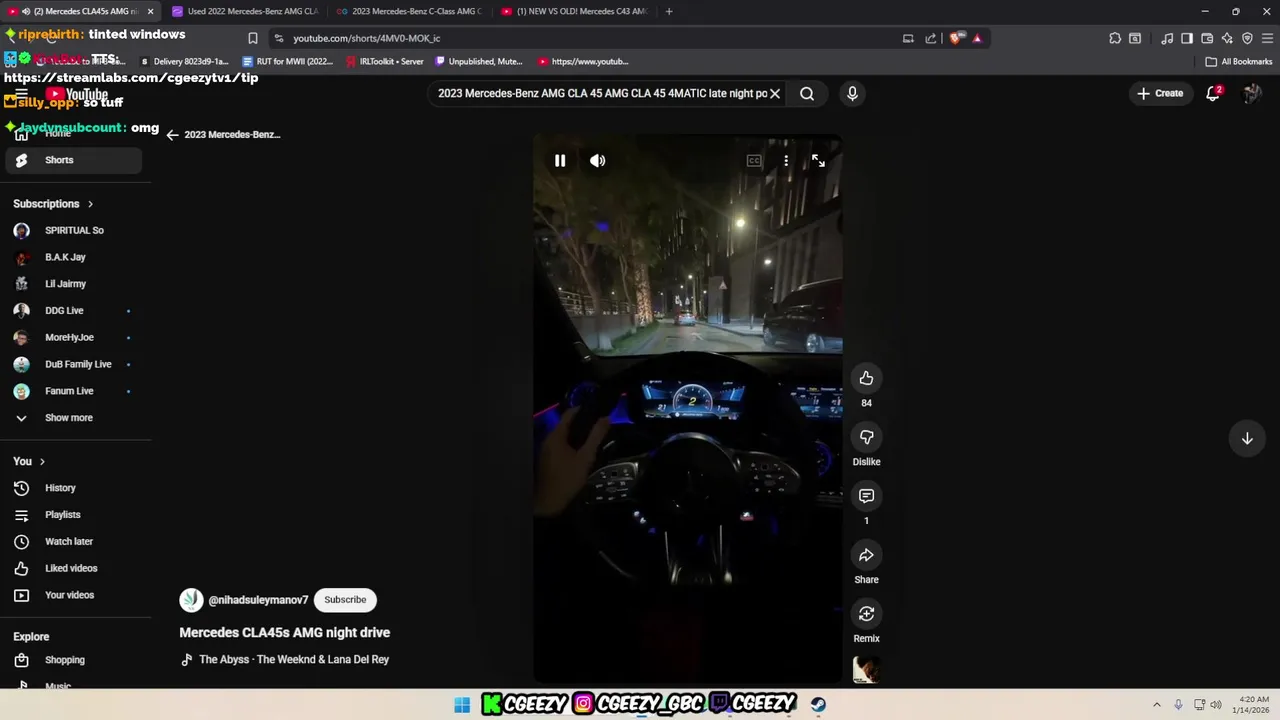This screenshot has width=1280, height=720.
Task: Open Playlists in the sidebar
Action: tap(73, 515)
